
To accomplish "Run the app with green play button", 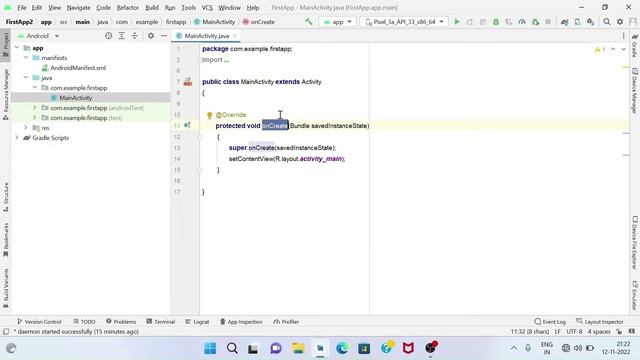I will [x=457, y=22].
